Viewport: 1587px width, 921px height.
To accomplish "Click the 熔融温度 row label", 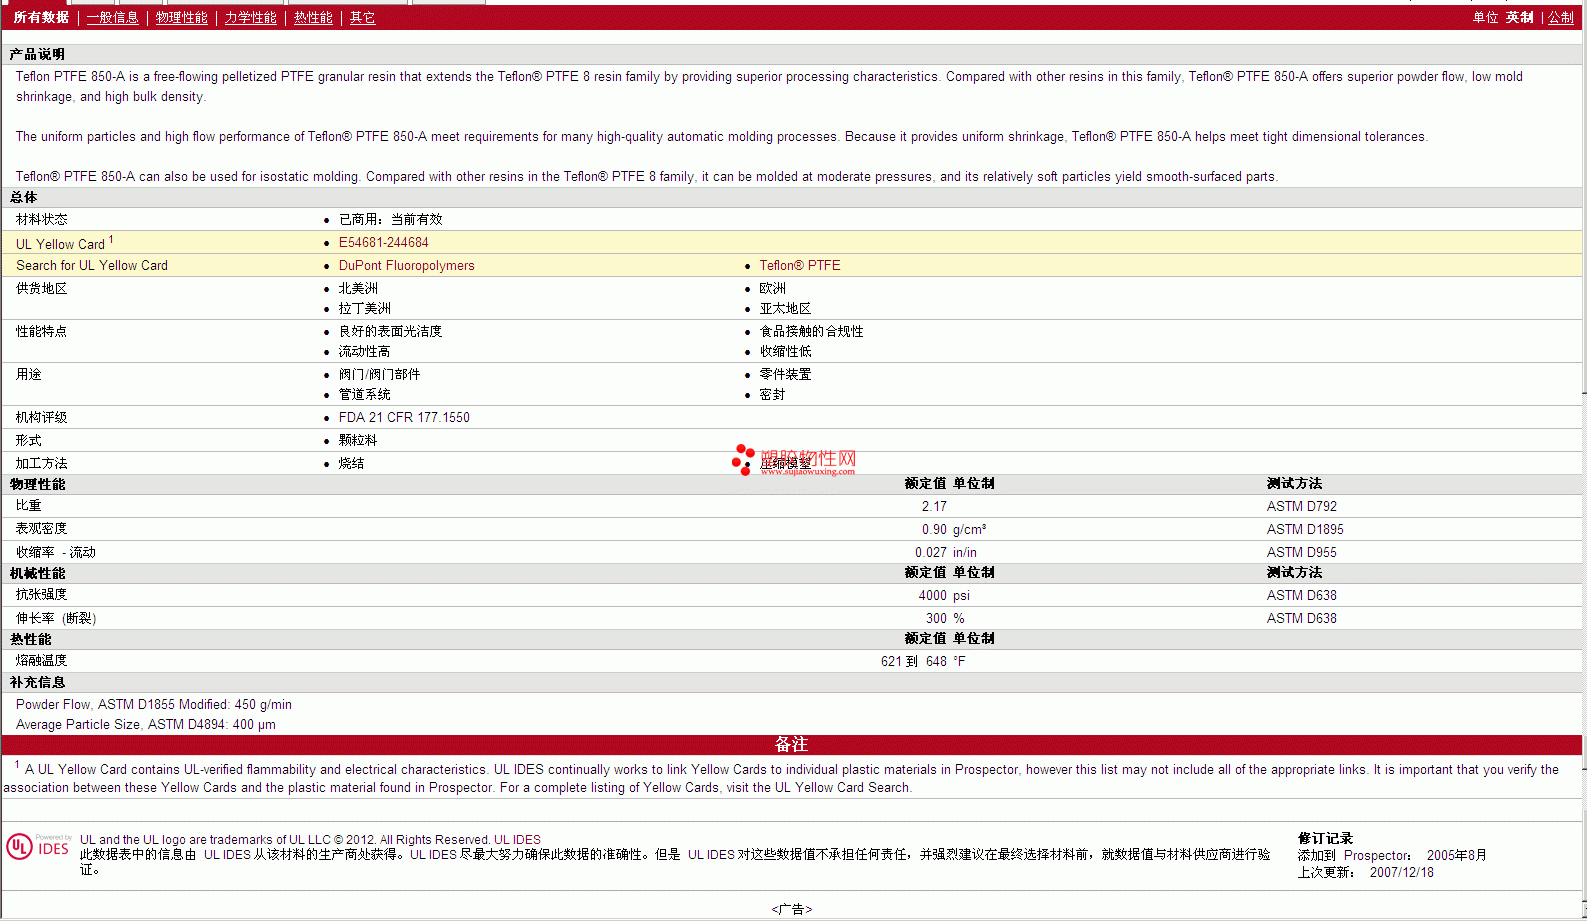I will pos(41,660).
